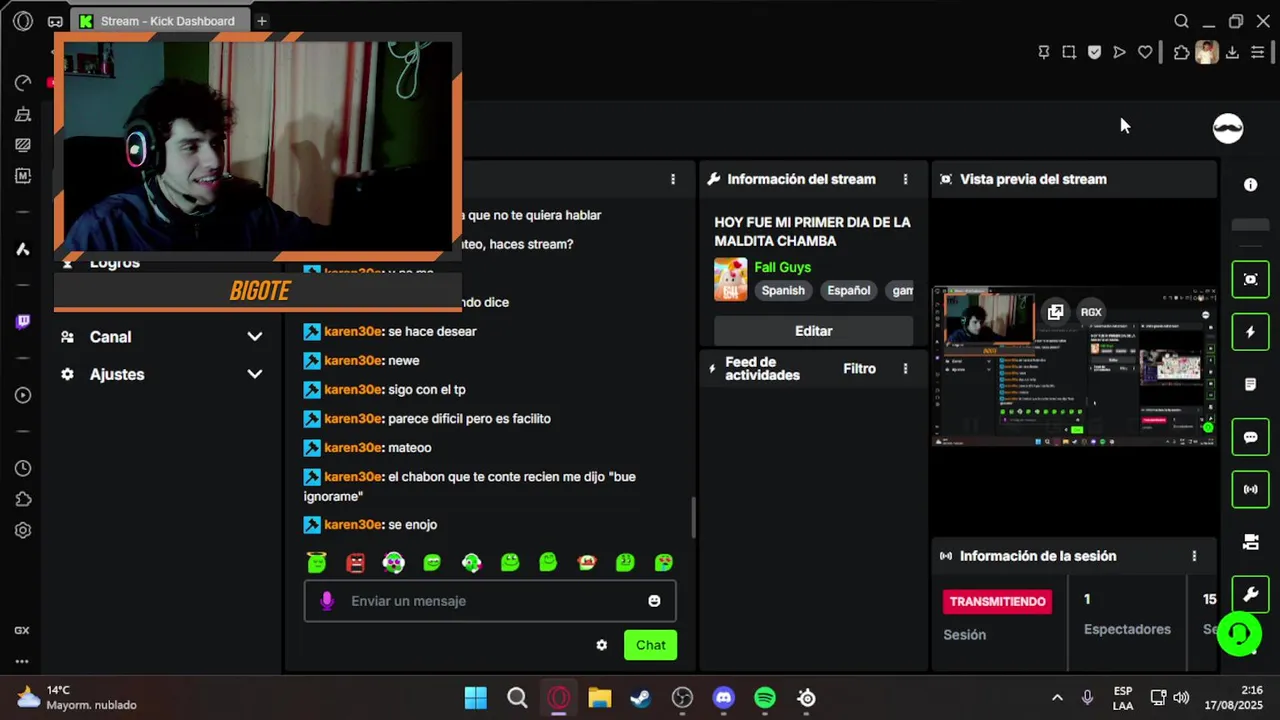Open Discord from the taskbar
1280x720 pixels.
pos(723,698)
